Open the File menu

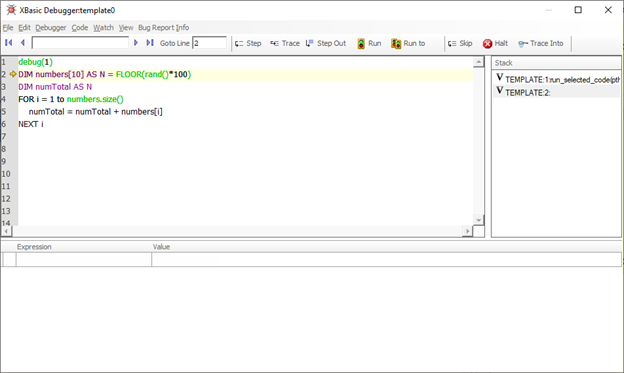(8, 27)
